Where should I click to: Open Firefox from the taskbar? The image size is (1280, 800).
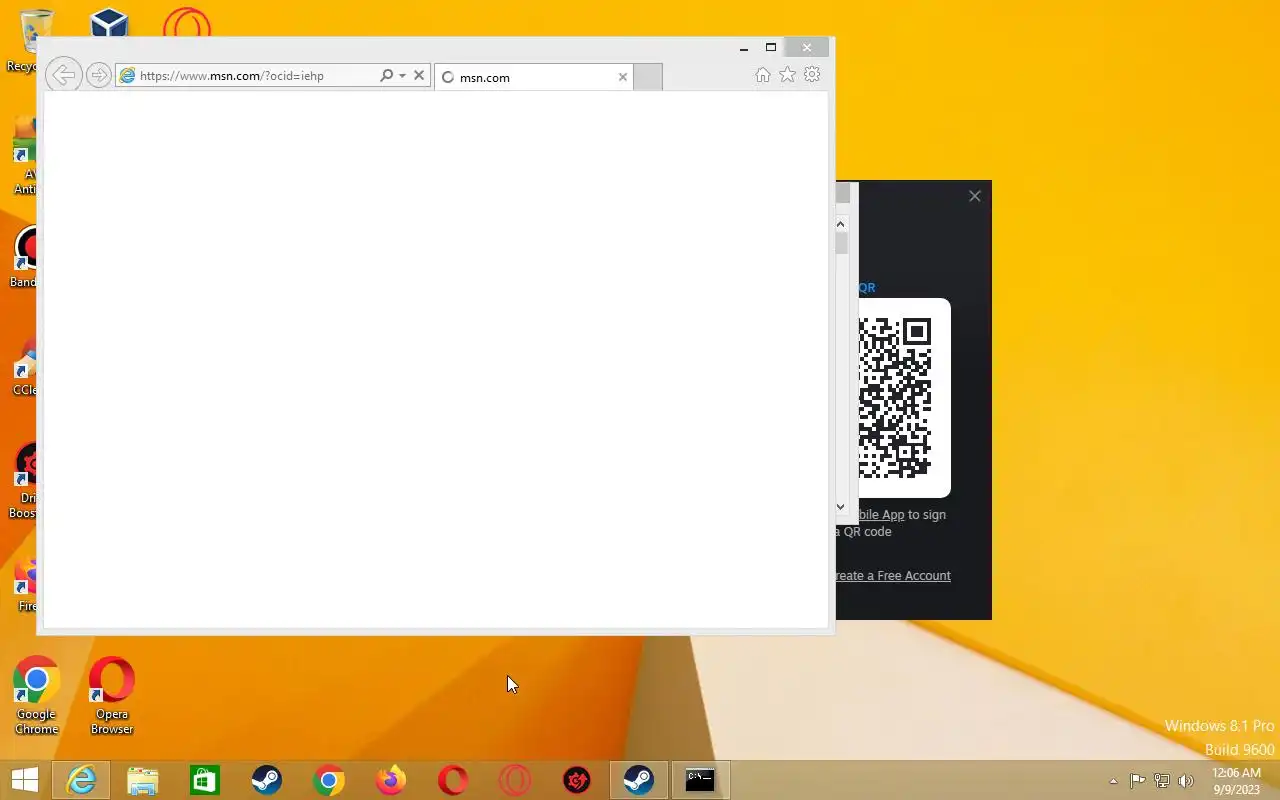390,780
